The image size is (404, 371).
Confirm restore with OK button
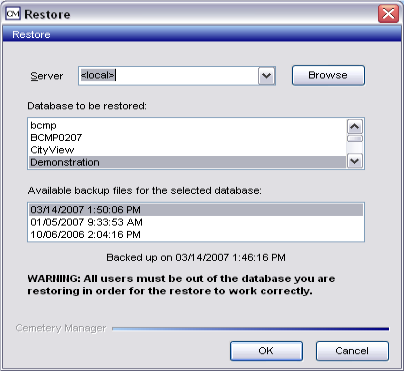[x=266, y=351]
